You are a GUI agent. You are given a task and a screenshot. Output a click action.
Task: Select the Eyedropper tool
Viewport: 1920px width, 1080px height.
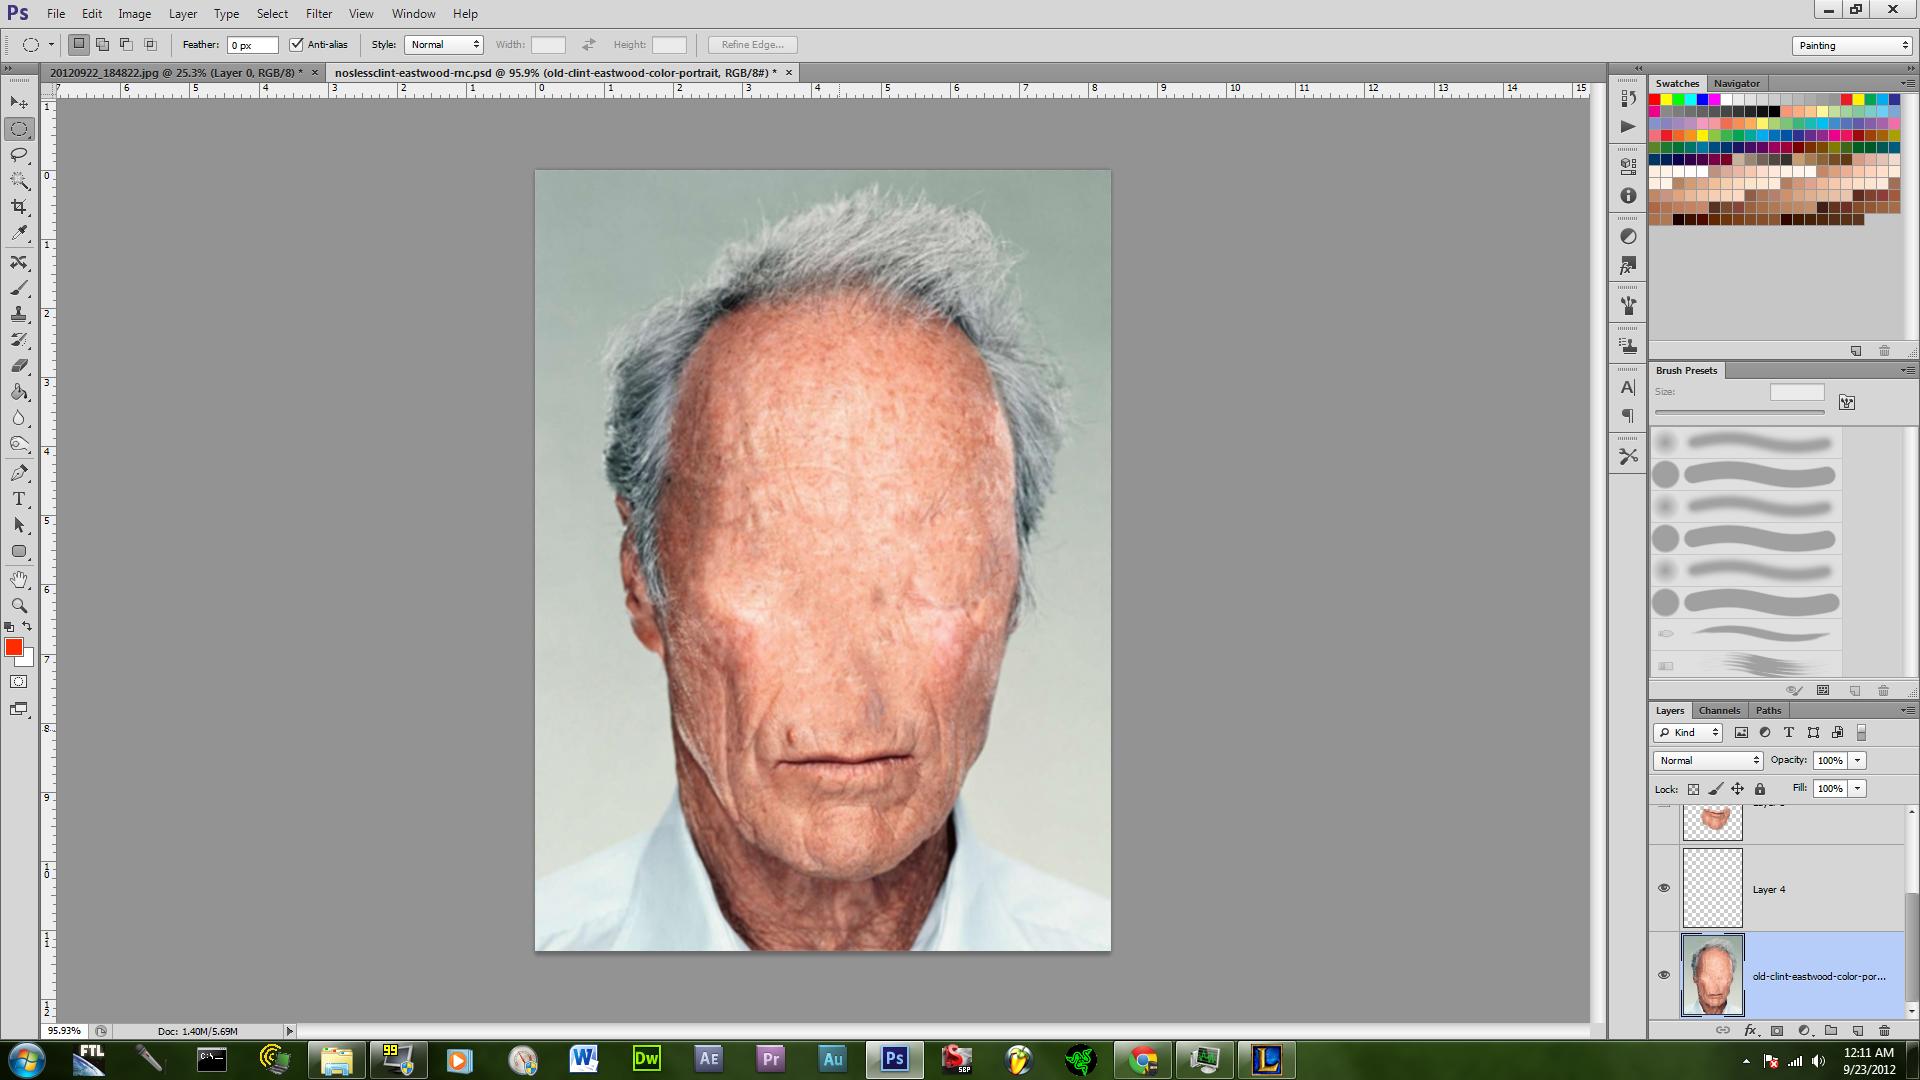click(x=19, y=233)
